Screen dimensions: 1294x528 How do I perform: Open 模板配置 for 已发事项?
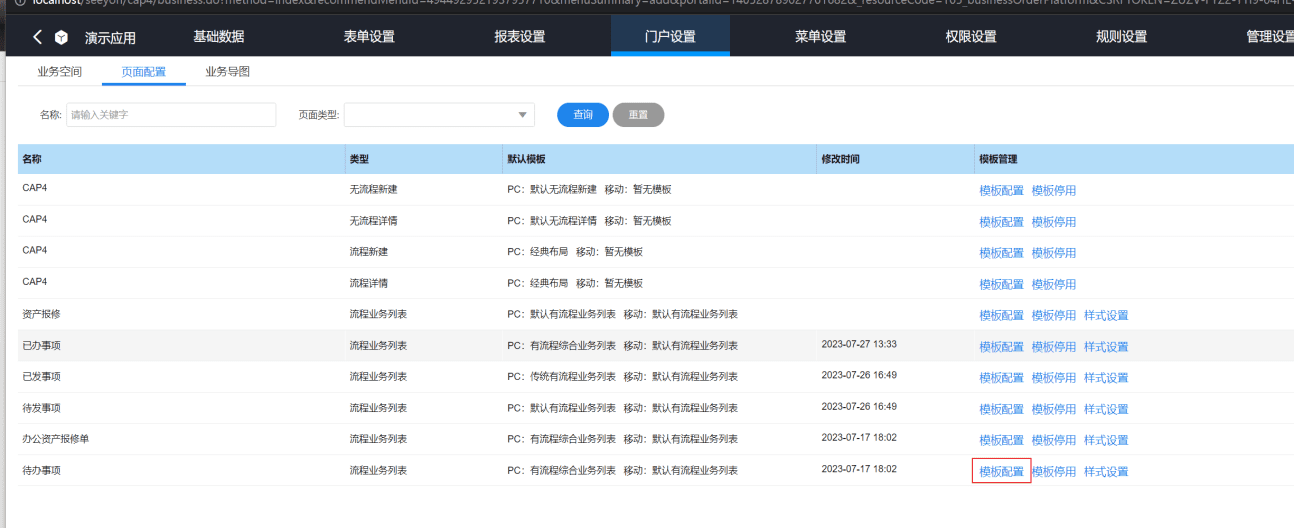(1001, 378)
